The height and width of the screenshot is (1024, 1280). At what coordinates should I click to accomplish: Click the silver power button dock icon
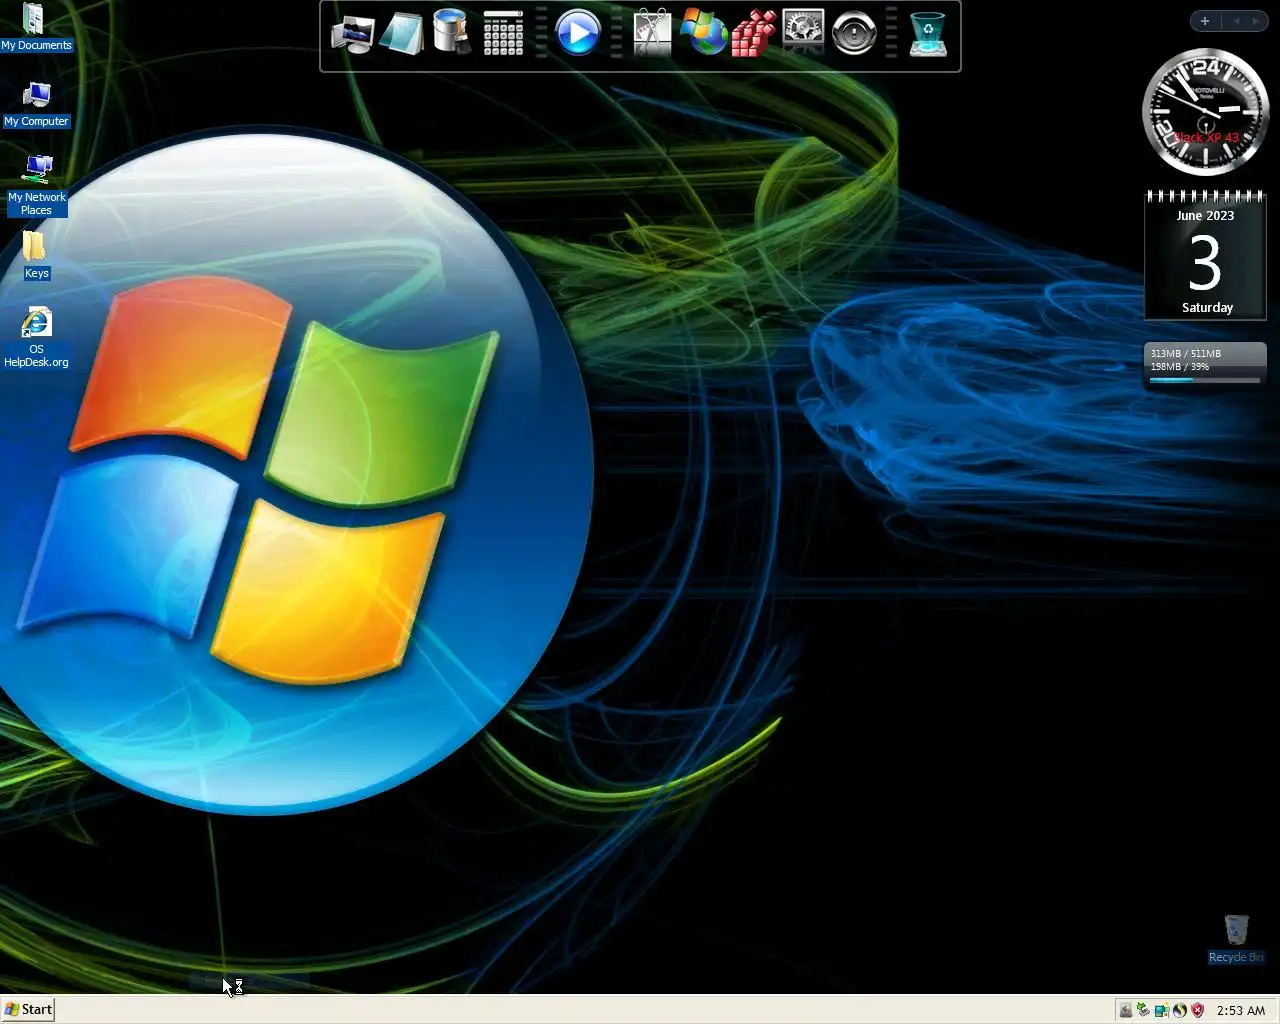[854, 33]
